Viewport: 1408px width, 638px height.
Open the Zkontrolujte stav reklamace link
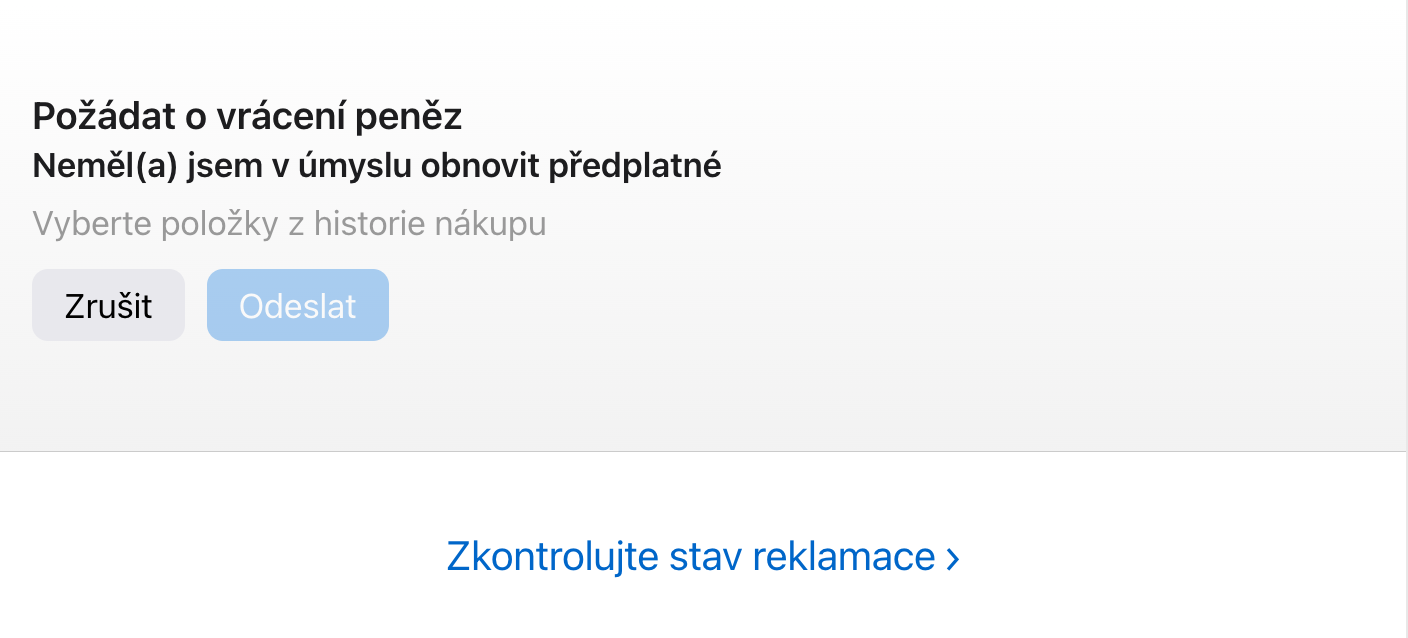691,556
